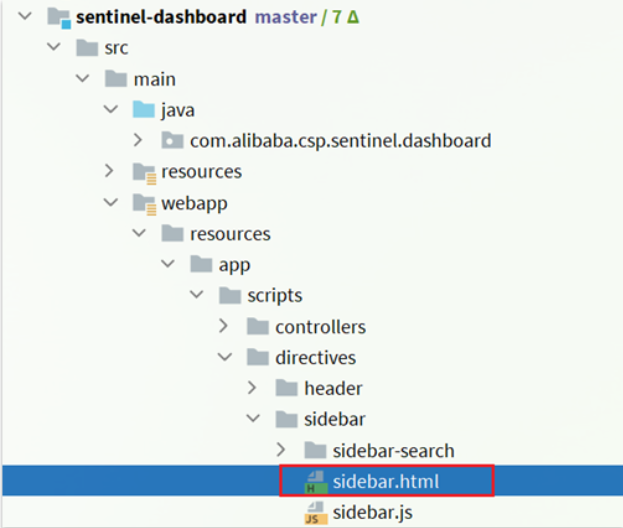Select the sidebar folder label

click(x=335, y=419)
